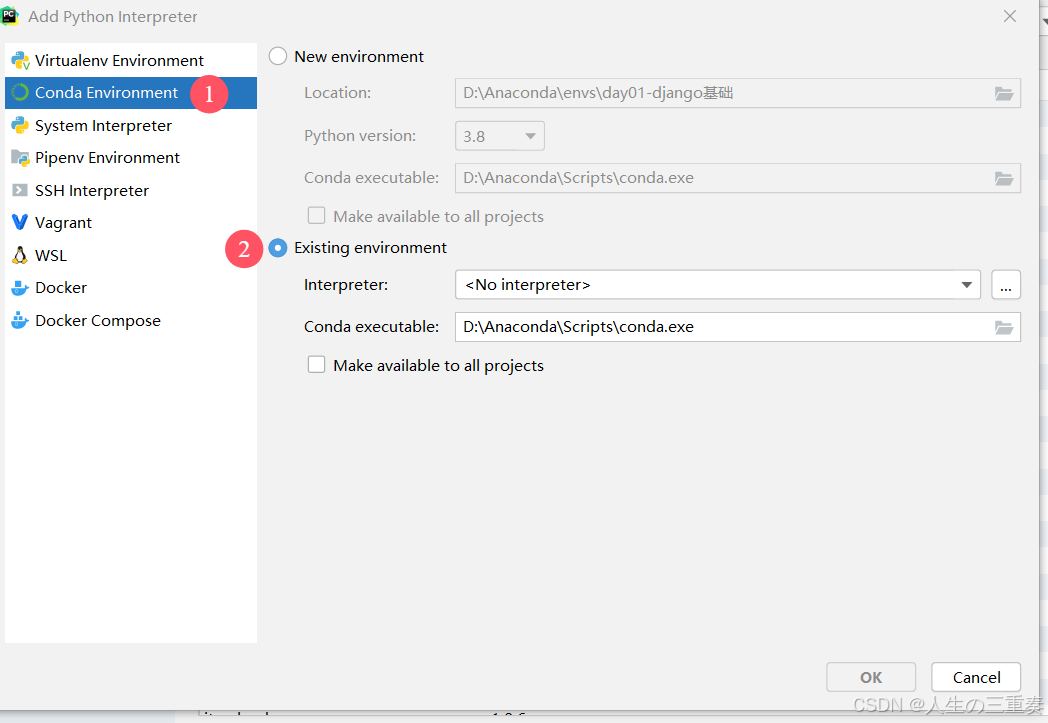Click the Docker whale icon
The width and height of the screenshot is (1048, 723).
pyautogui.click(x=20, y=288)
